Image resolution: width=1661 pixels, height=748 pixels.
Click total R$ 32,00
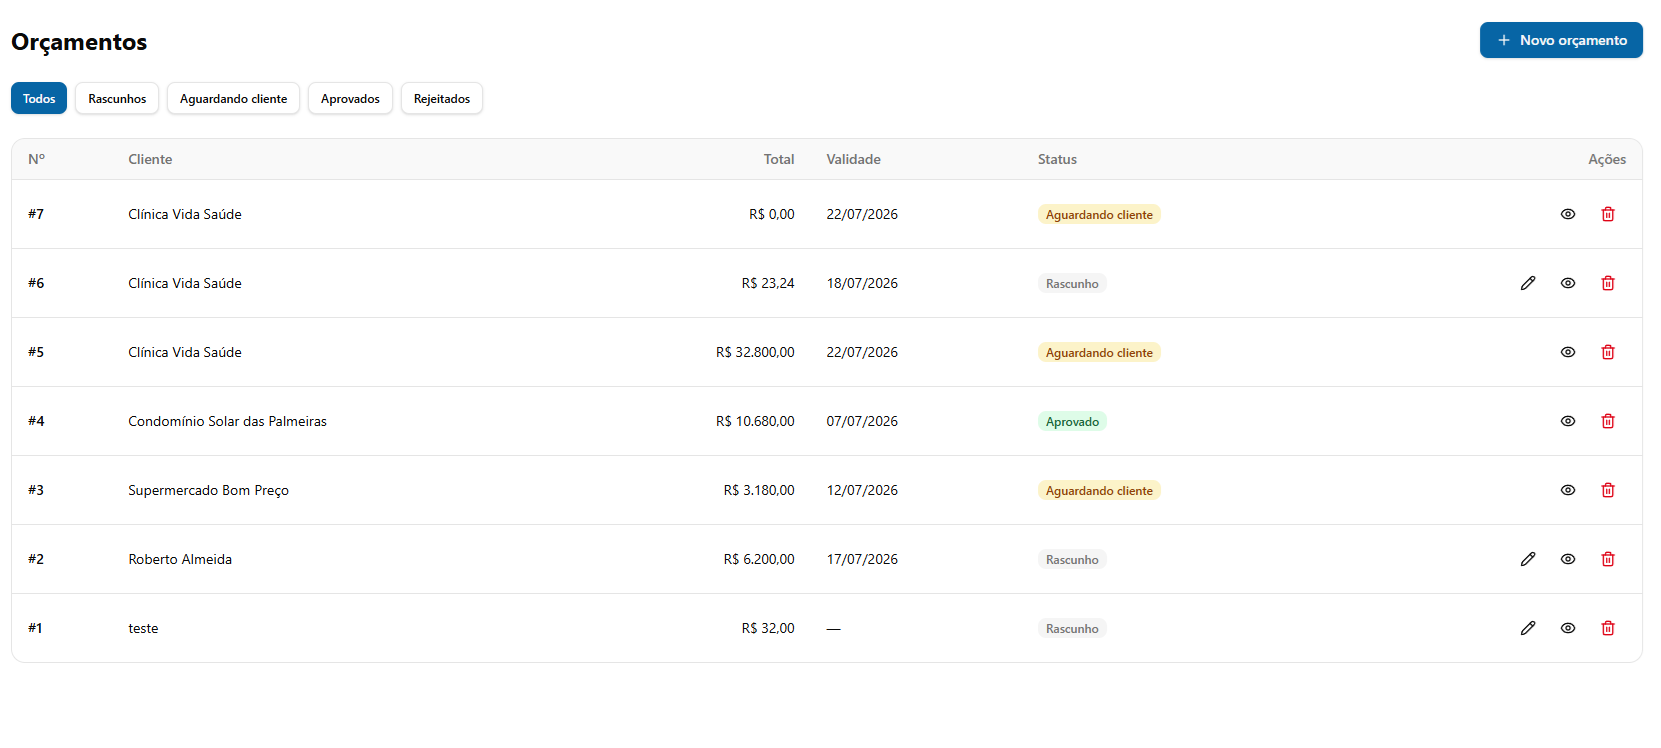coord(768,628)
